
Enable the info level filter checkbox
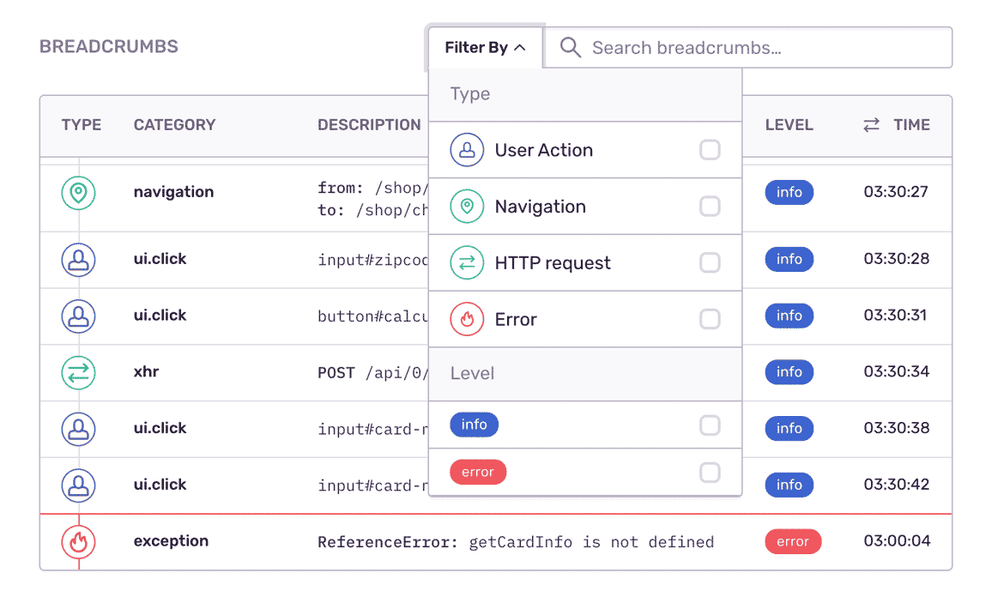pos(710,424)
